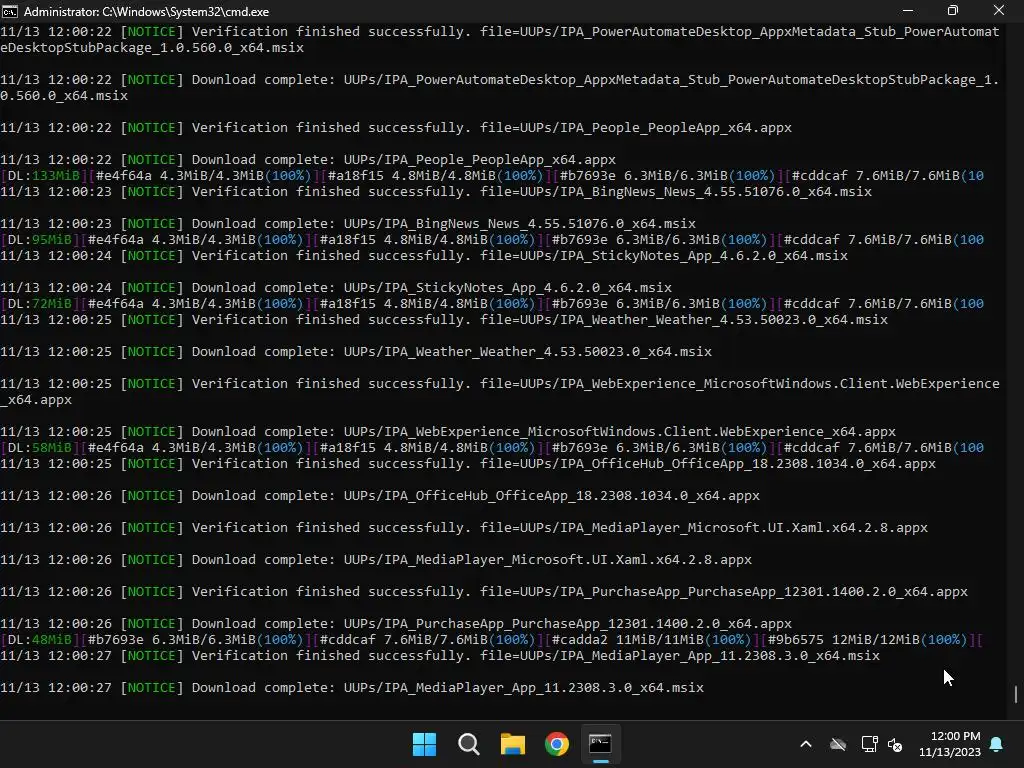Click line Download complete: IPA_MediaPlayer_Microsoft.UI.Xaml.x64.2.8.appx
This screenshot has width=1024, height=768.
tap(376, 560)
